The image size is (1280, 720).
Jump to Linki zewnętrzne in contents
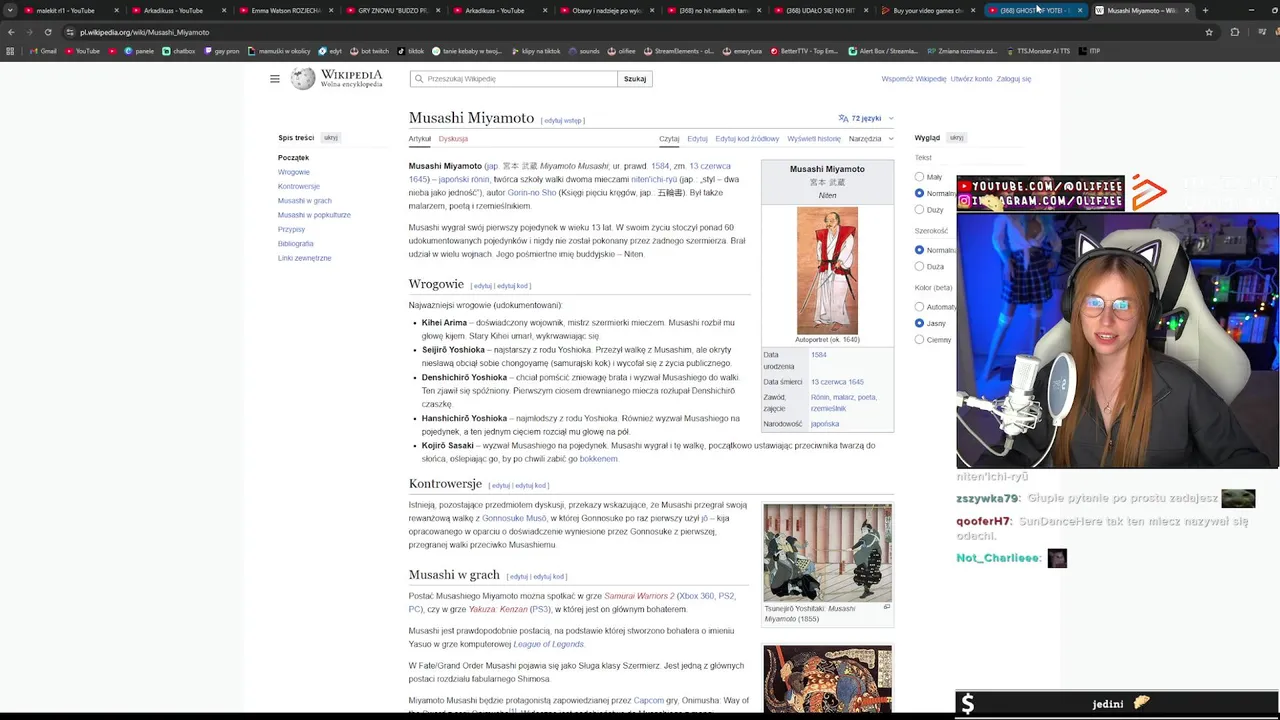point(305,258)
